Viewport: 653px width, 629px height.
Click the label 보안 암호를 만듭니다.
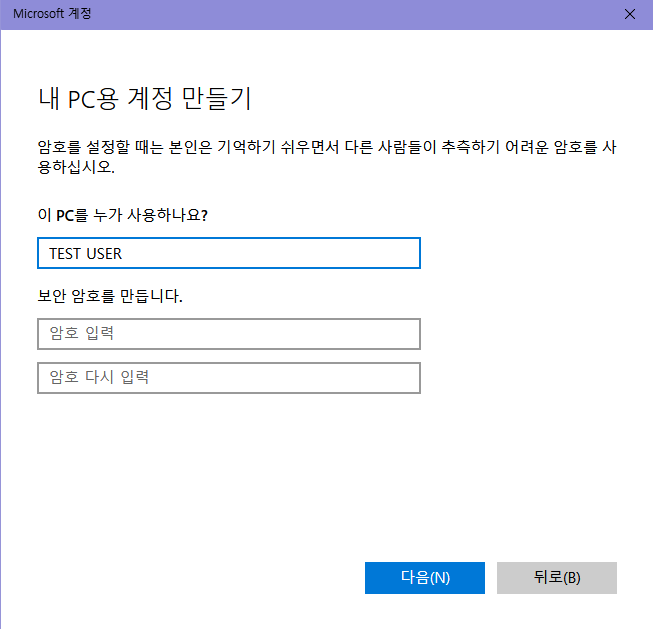(x=110, y=296)
